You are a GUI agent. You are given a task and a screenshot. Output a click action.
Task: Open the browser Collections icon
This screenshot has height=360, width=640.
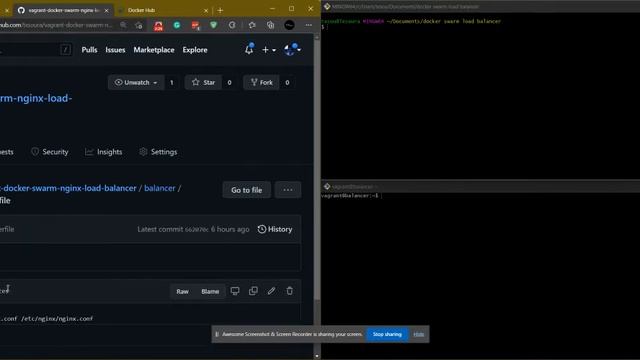(270, 25)
